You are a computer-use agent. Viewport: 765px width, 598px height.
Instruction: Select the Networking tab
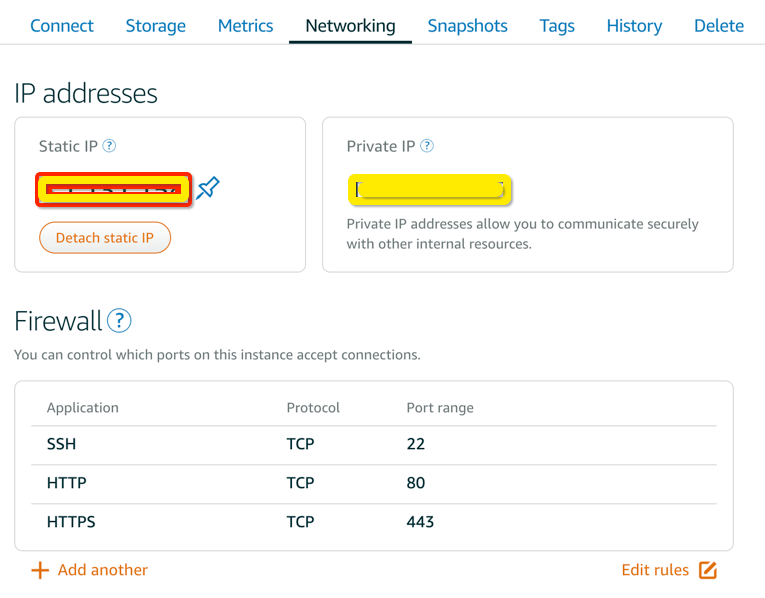[x=350, y=25]
